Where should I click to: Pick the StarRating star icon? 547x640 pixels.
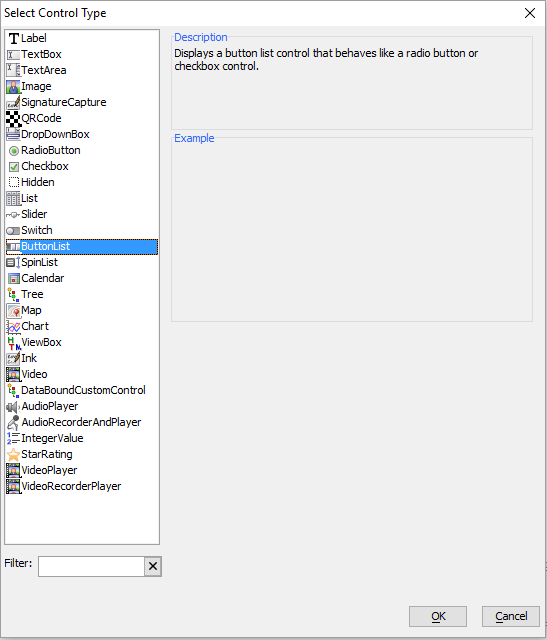[13, 454]
